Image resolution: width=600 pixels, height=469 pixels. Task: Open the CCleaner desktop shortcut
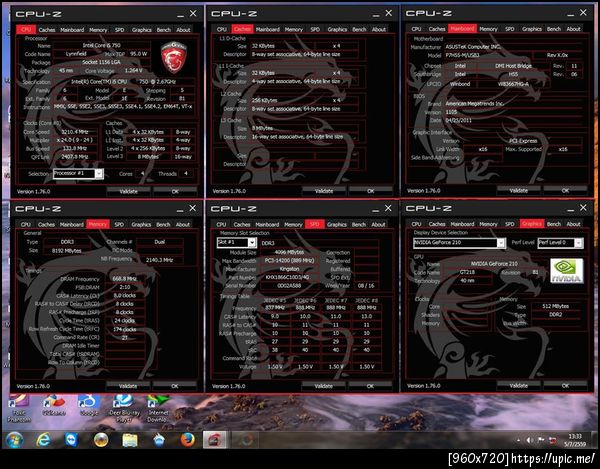[54, 406]
